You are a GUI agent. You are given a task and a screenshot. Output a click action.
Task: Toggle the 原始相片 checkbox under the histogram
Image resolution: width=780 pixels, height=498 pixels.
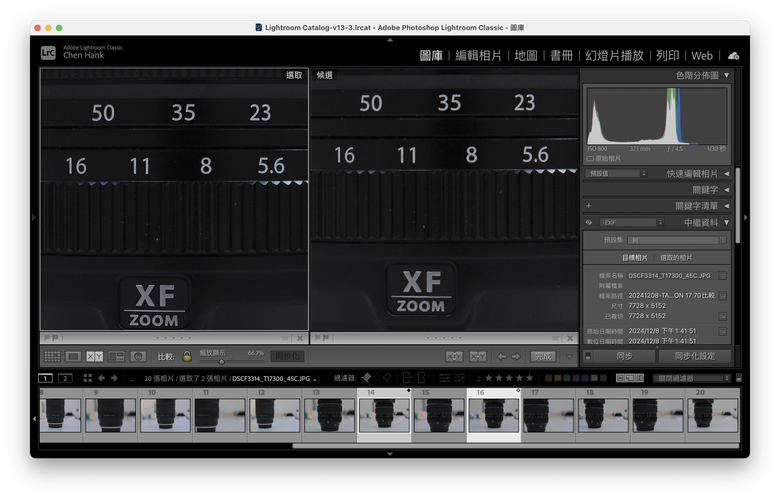(590, 159)
